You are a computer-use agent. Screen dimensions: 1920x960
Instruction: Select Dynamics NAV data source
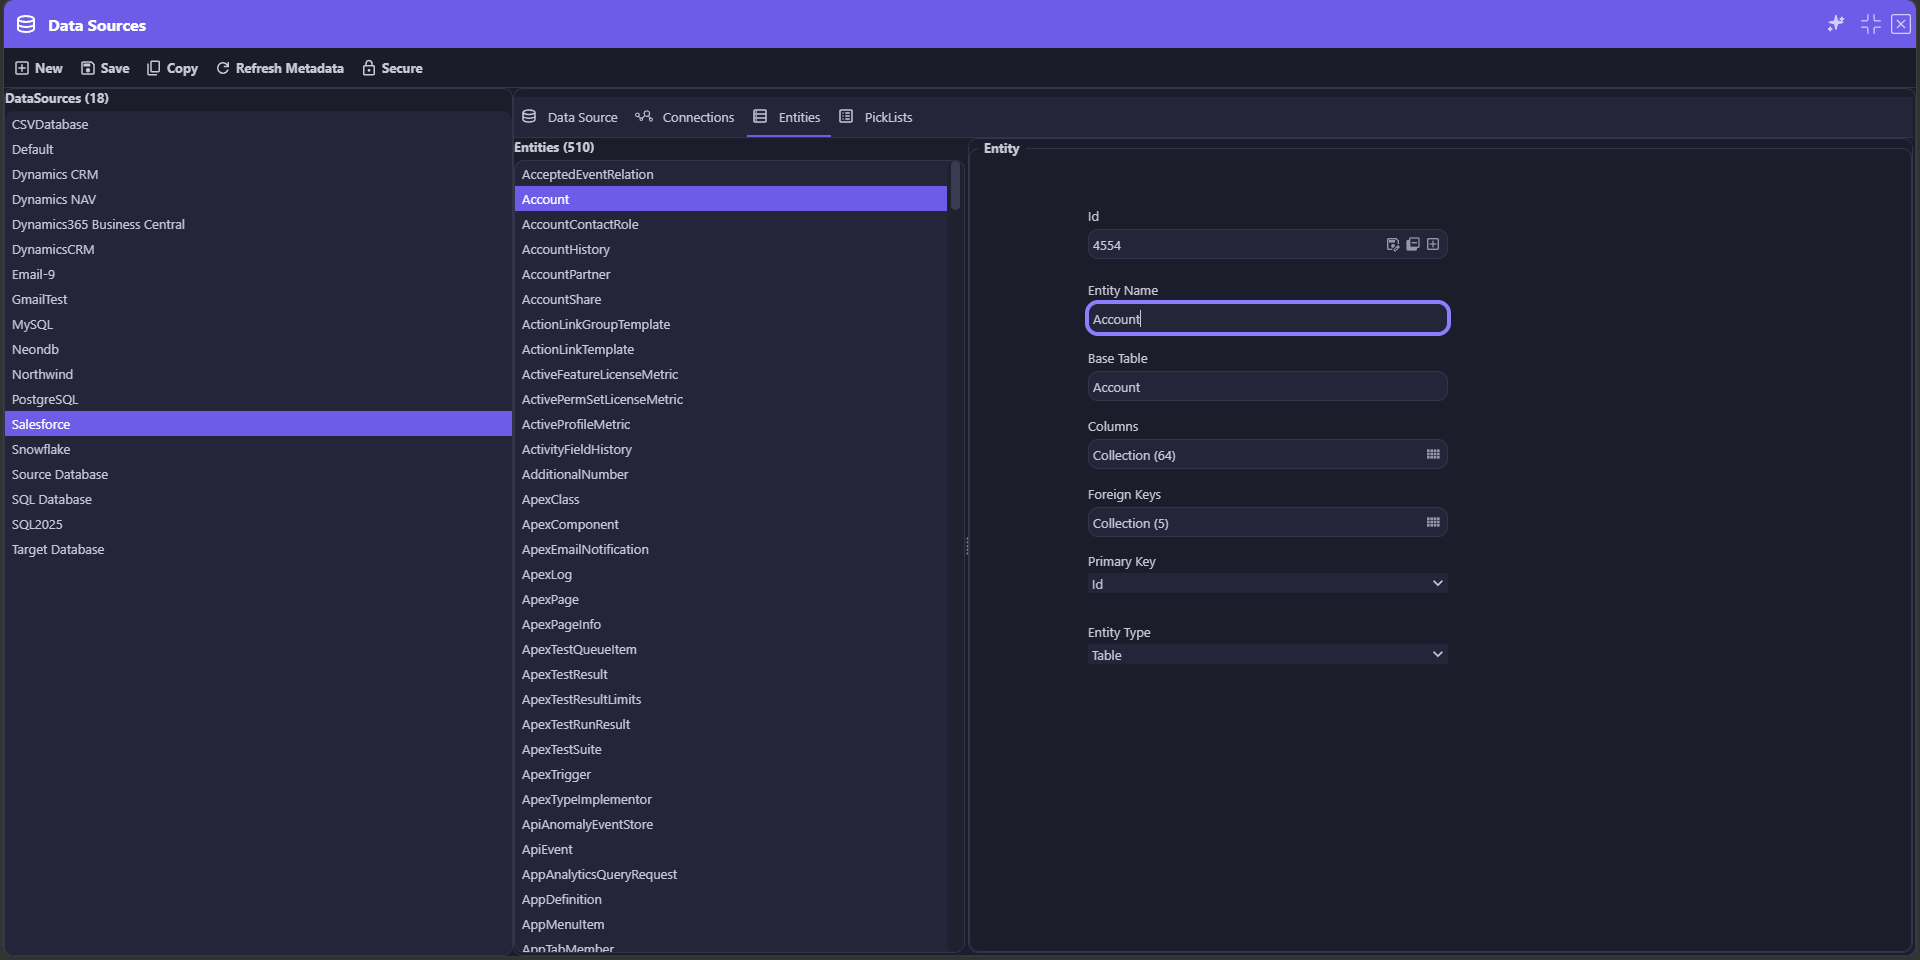pyautogui.click(x=258, y=199)
